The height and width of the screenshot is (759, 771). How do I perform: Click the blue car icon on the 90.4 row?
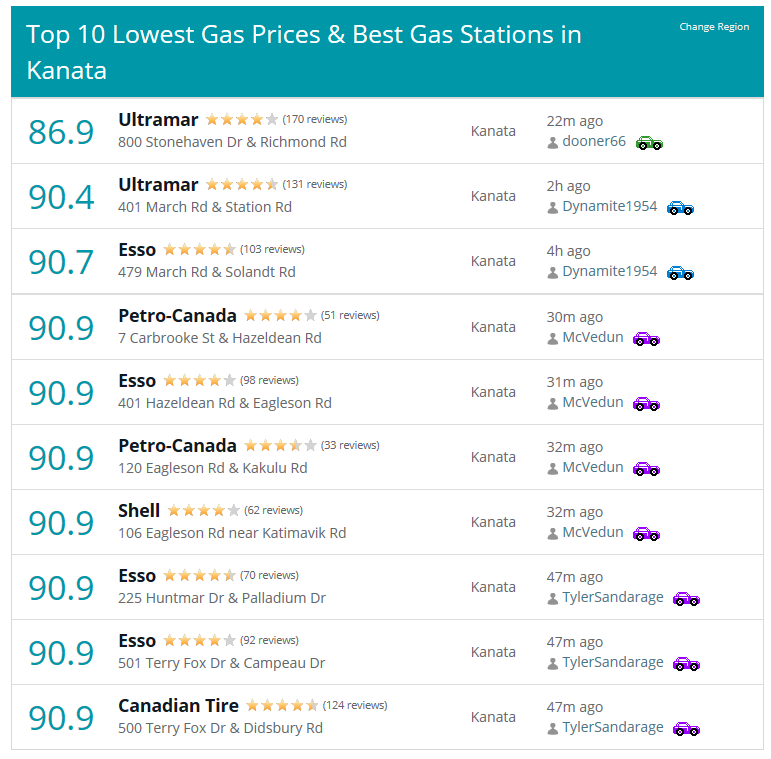680,208
